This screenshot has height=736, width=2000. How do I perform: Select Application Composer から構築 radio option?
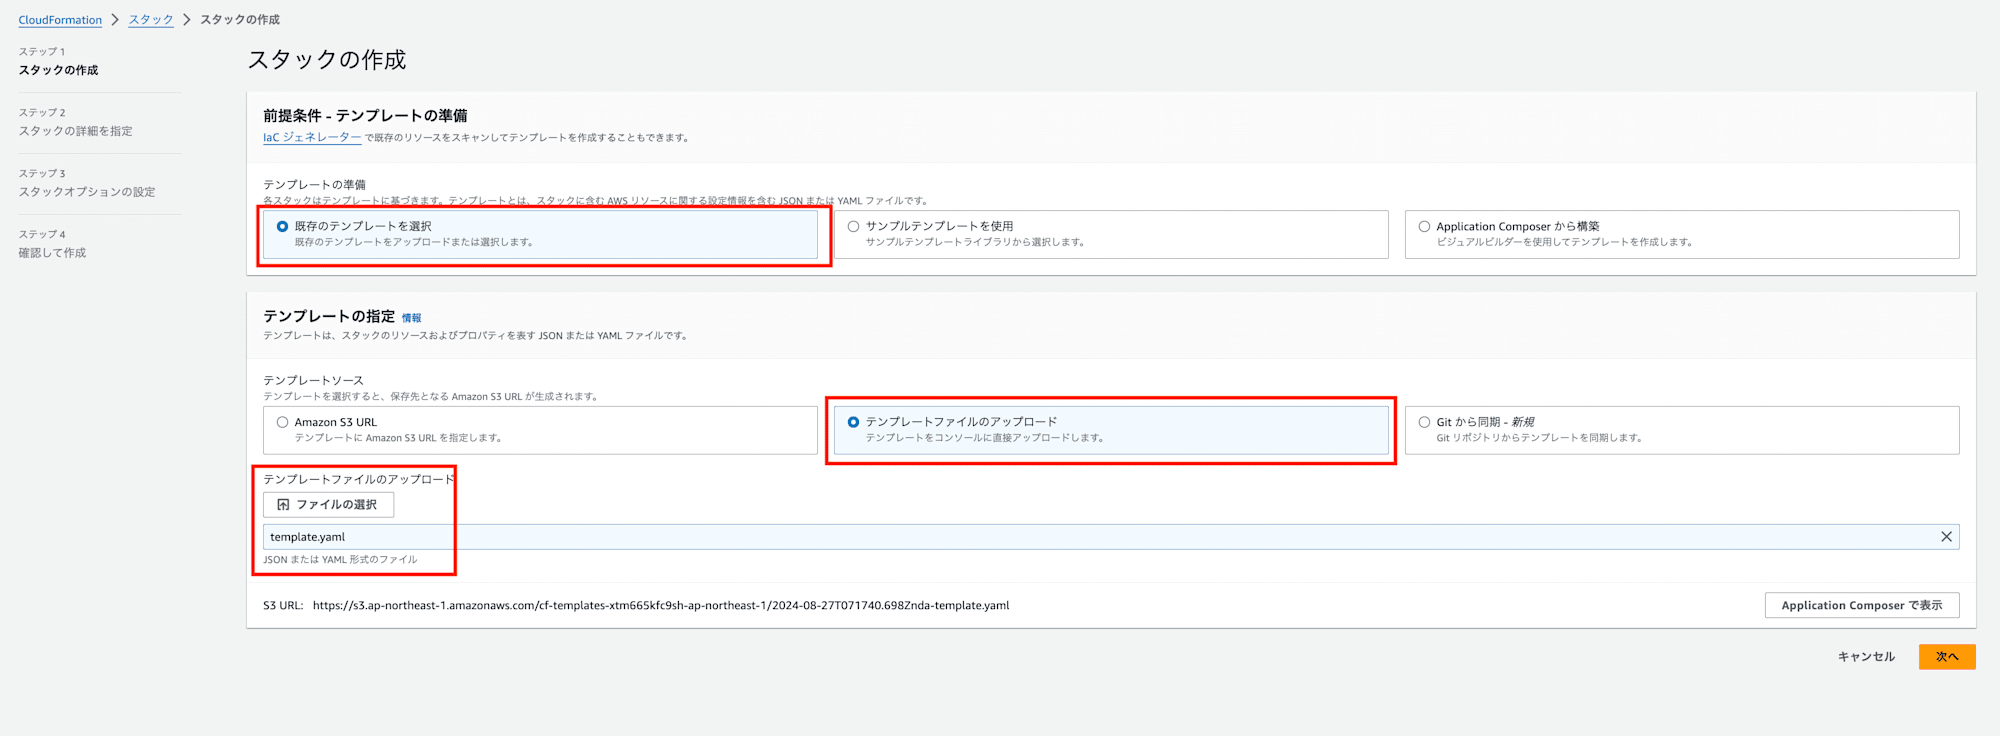(1424, 227)
